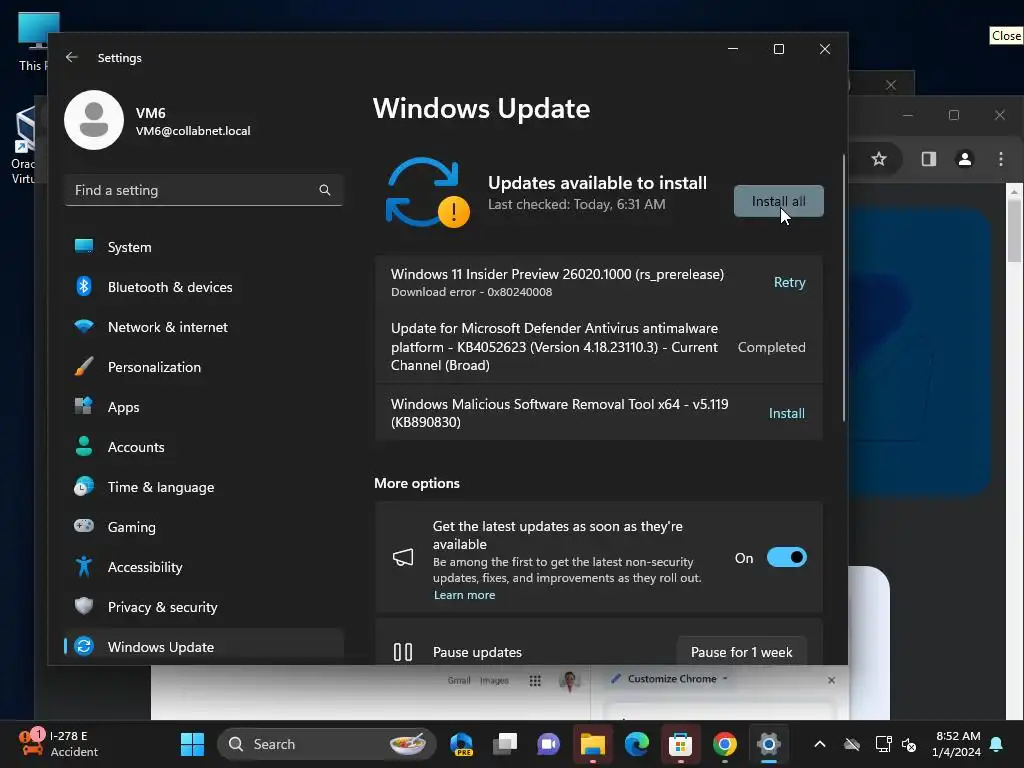1024x768 pixels.
Task: Select Accounts in the sidebar
Action: (x=204, y=447)
